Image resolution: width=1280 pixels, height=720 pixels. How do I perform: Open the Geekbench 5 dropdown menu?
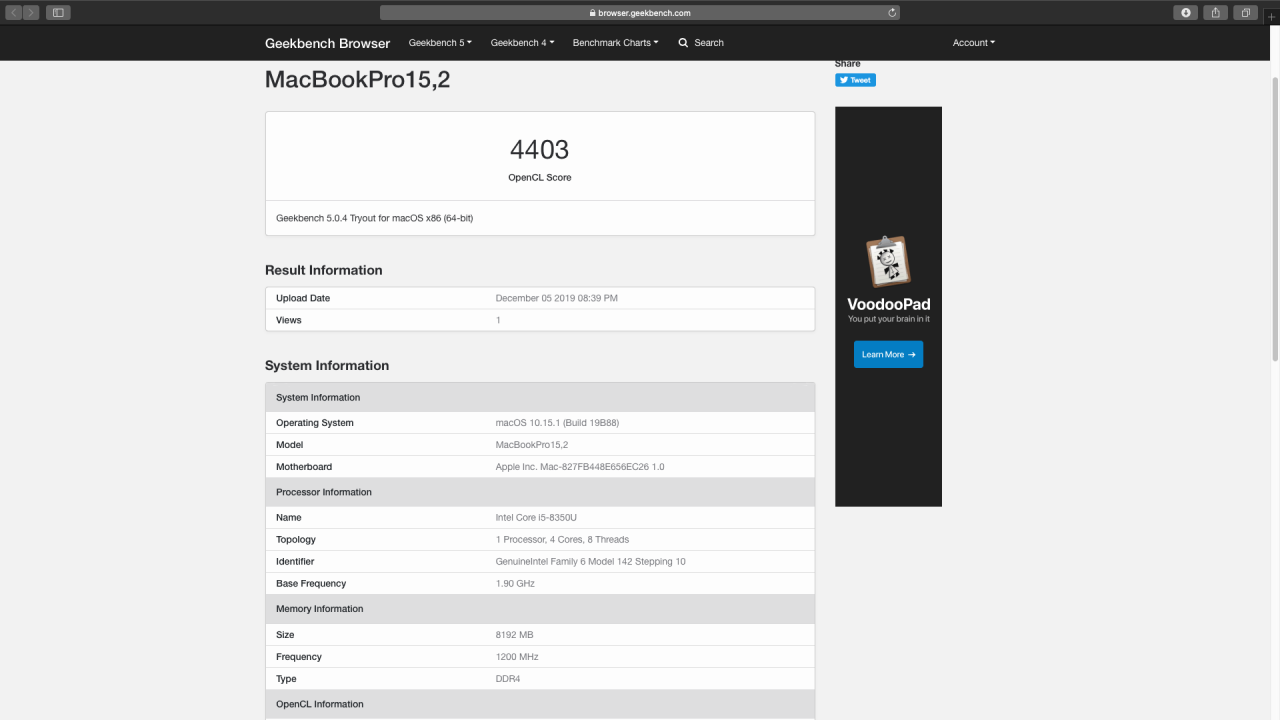(x=440, y=43)
